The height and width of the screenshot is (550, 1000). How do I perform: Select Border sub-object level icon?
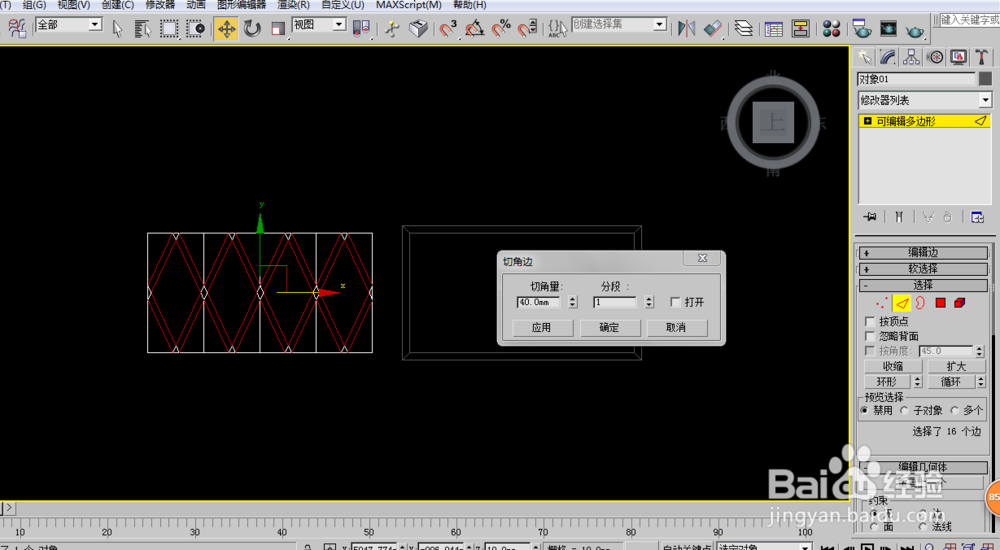tap(920, 303)
